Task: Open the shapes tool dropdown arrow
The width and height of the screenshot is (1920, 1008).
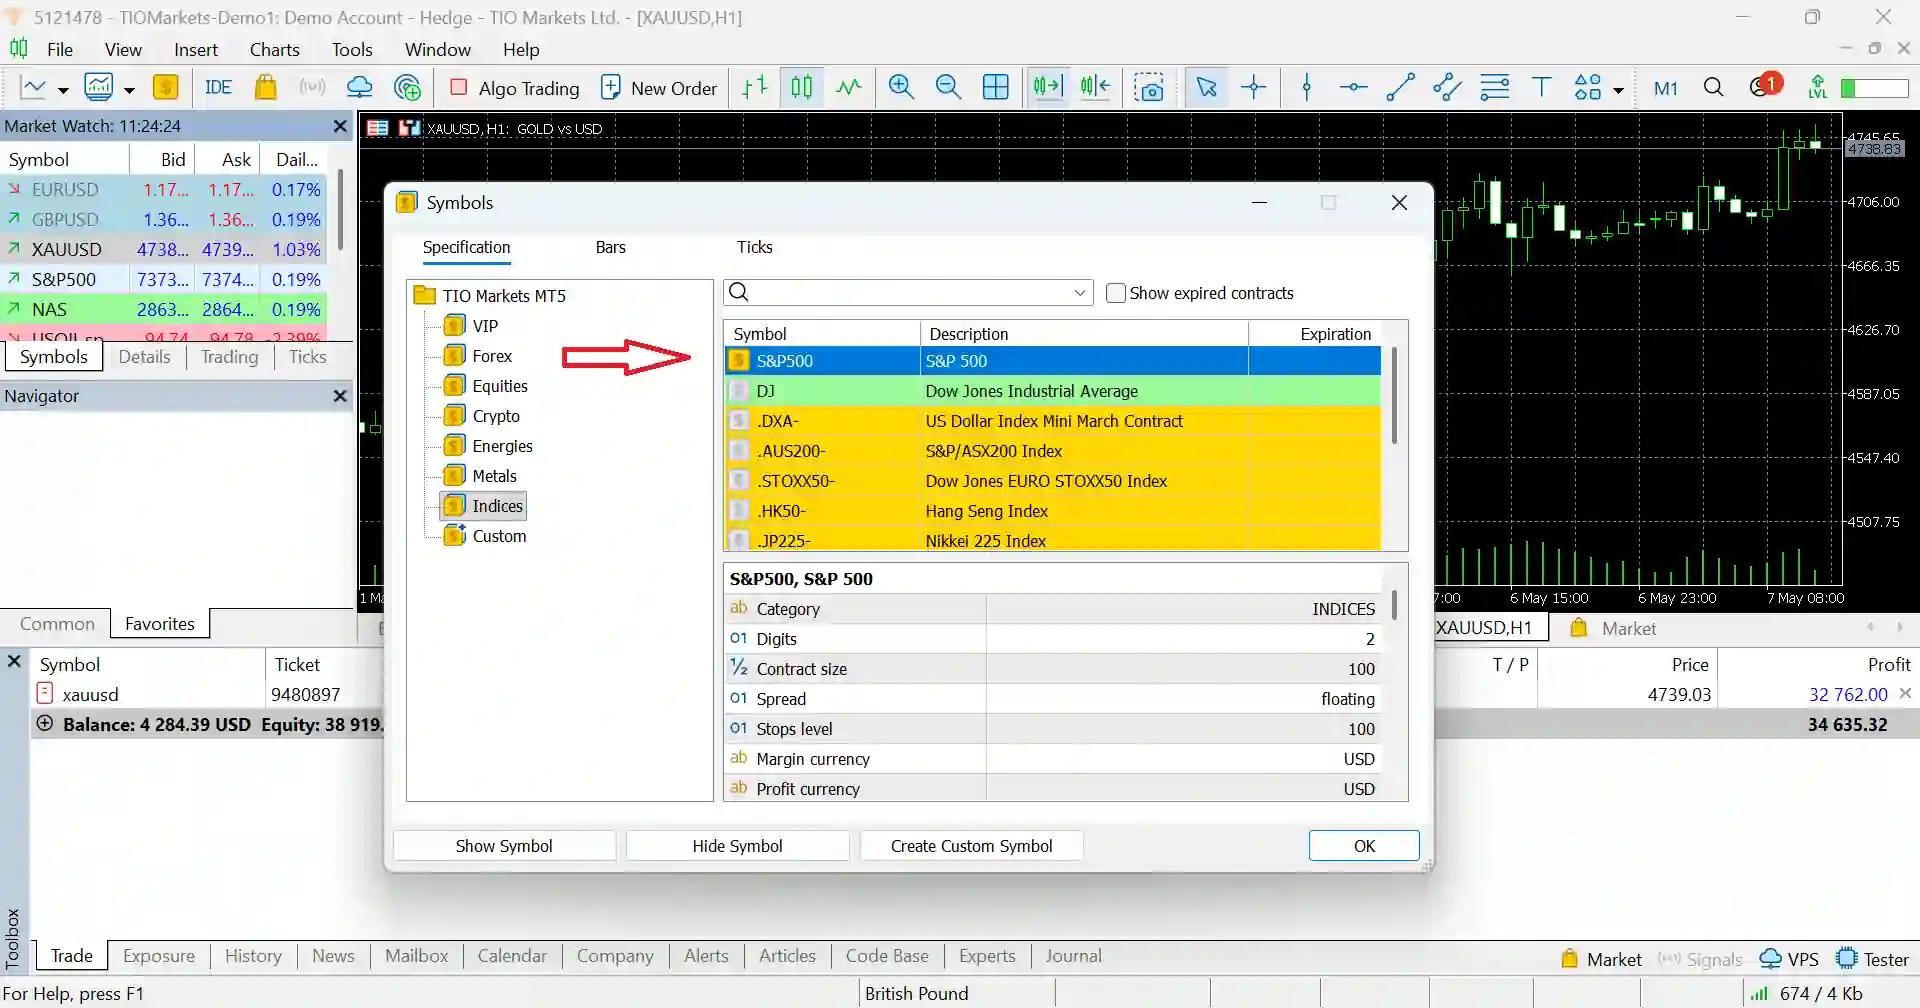Action: coord(1618,90)
